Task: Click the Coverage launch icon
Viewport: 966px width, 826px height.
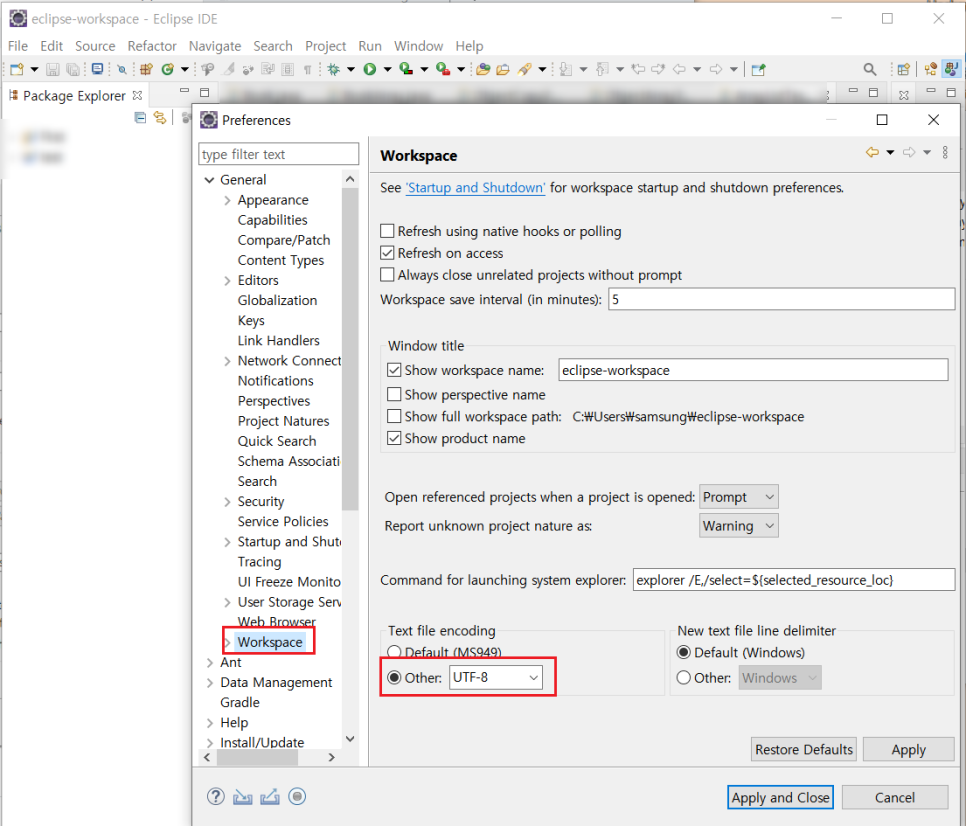Action: 406,69
